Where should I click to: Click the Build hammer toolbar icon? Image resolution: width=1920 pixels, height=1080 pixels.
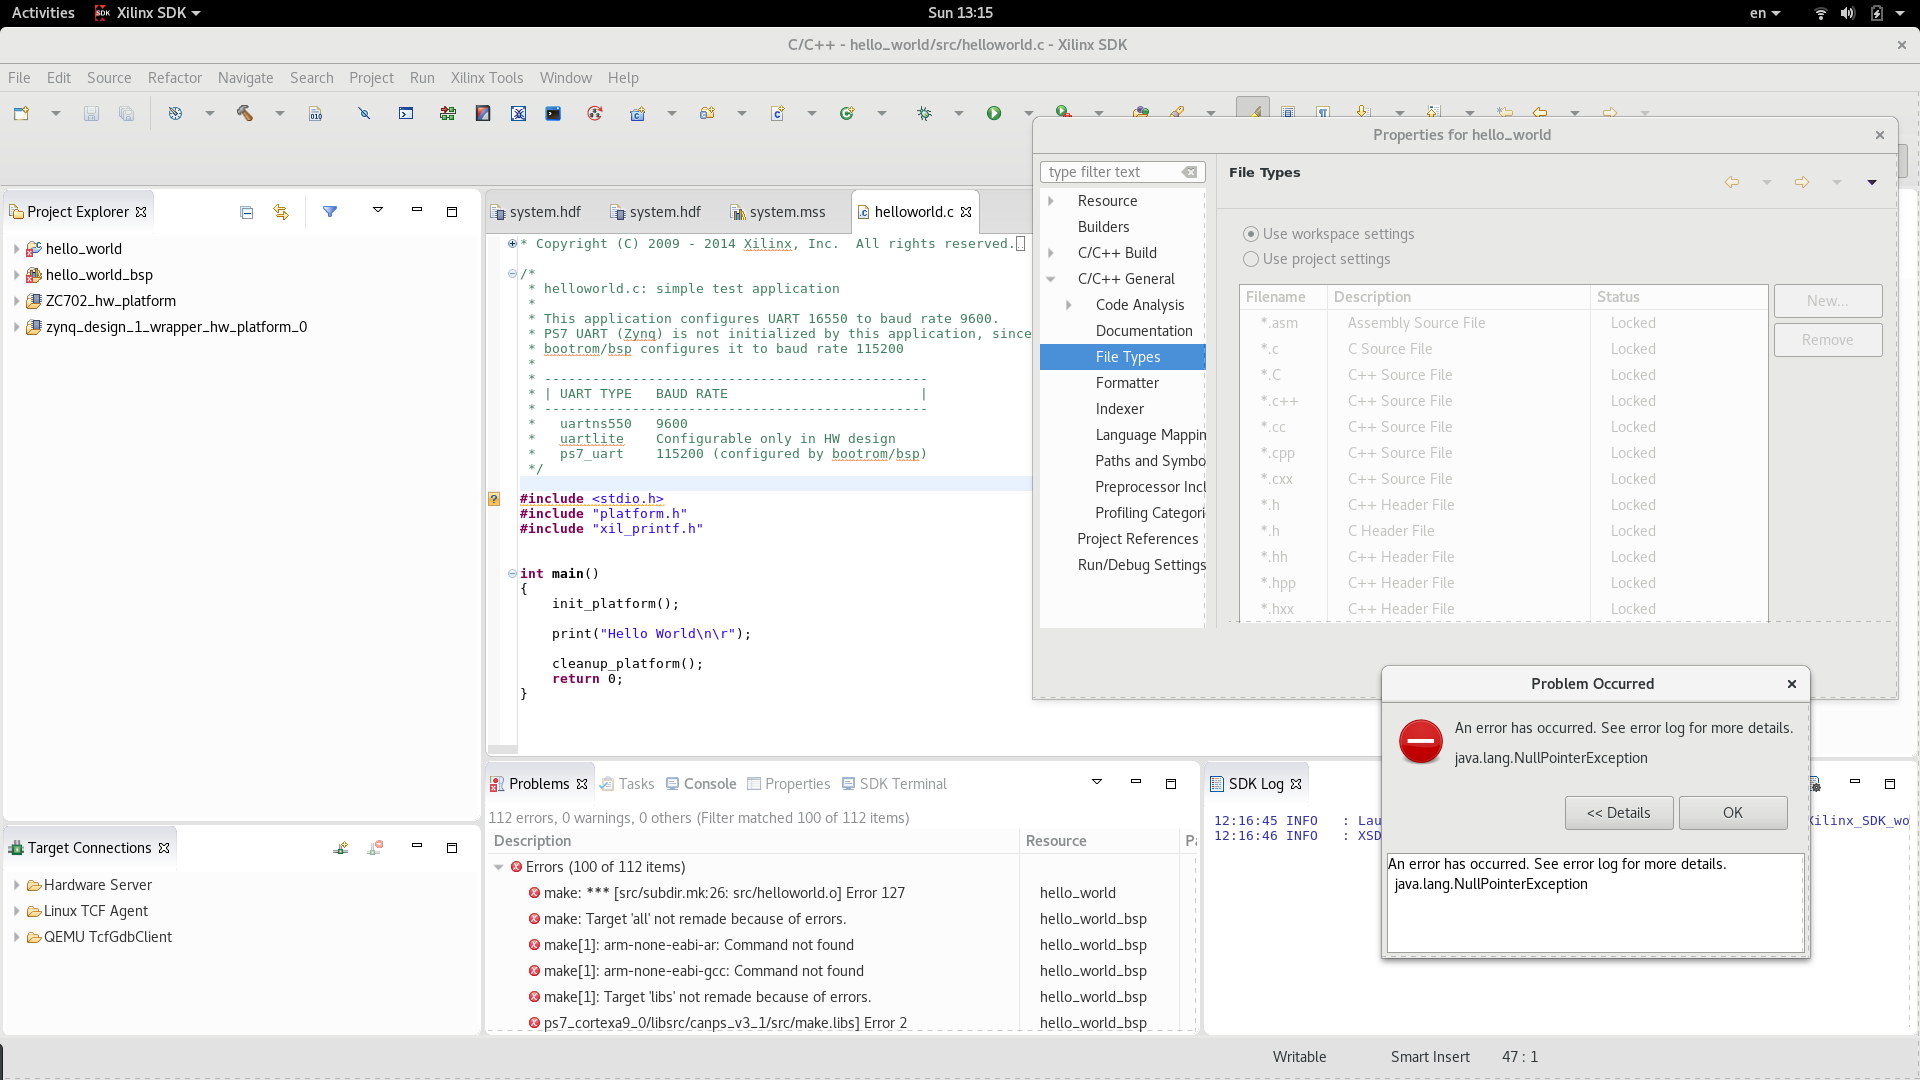click(x=245, y=113)
